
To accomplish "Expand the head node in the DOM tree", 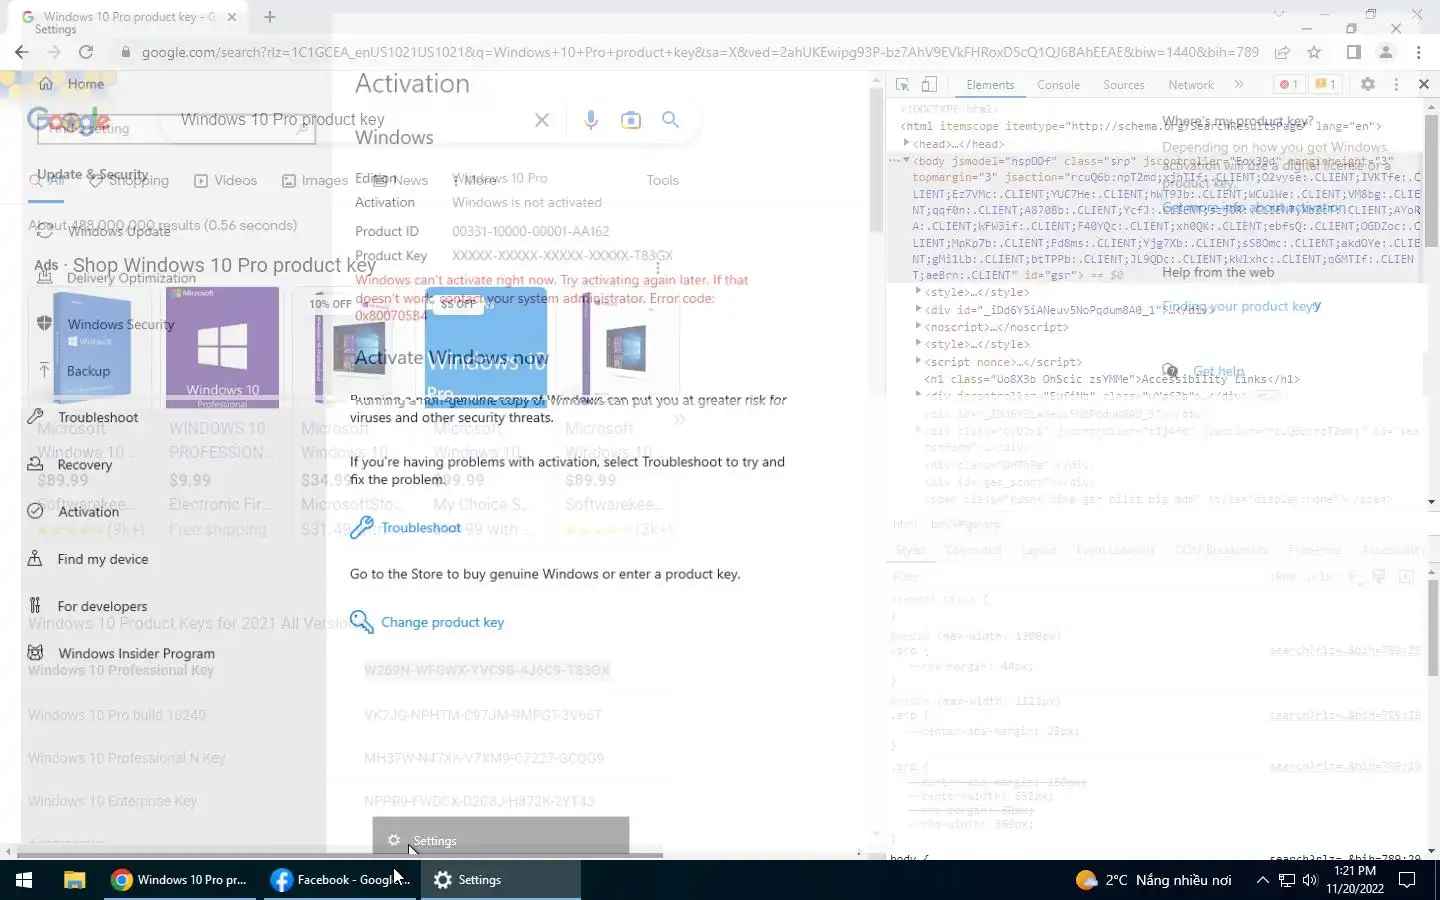I will [907, 143].
